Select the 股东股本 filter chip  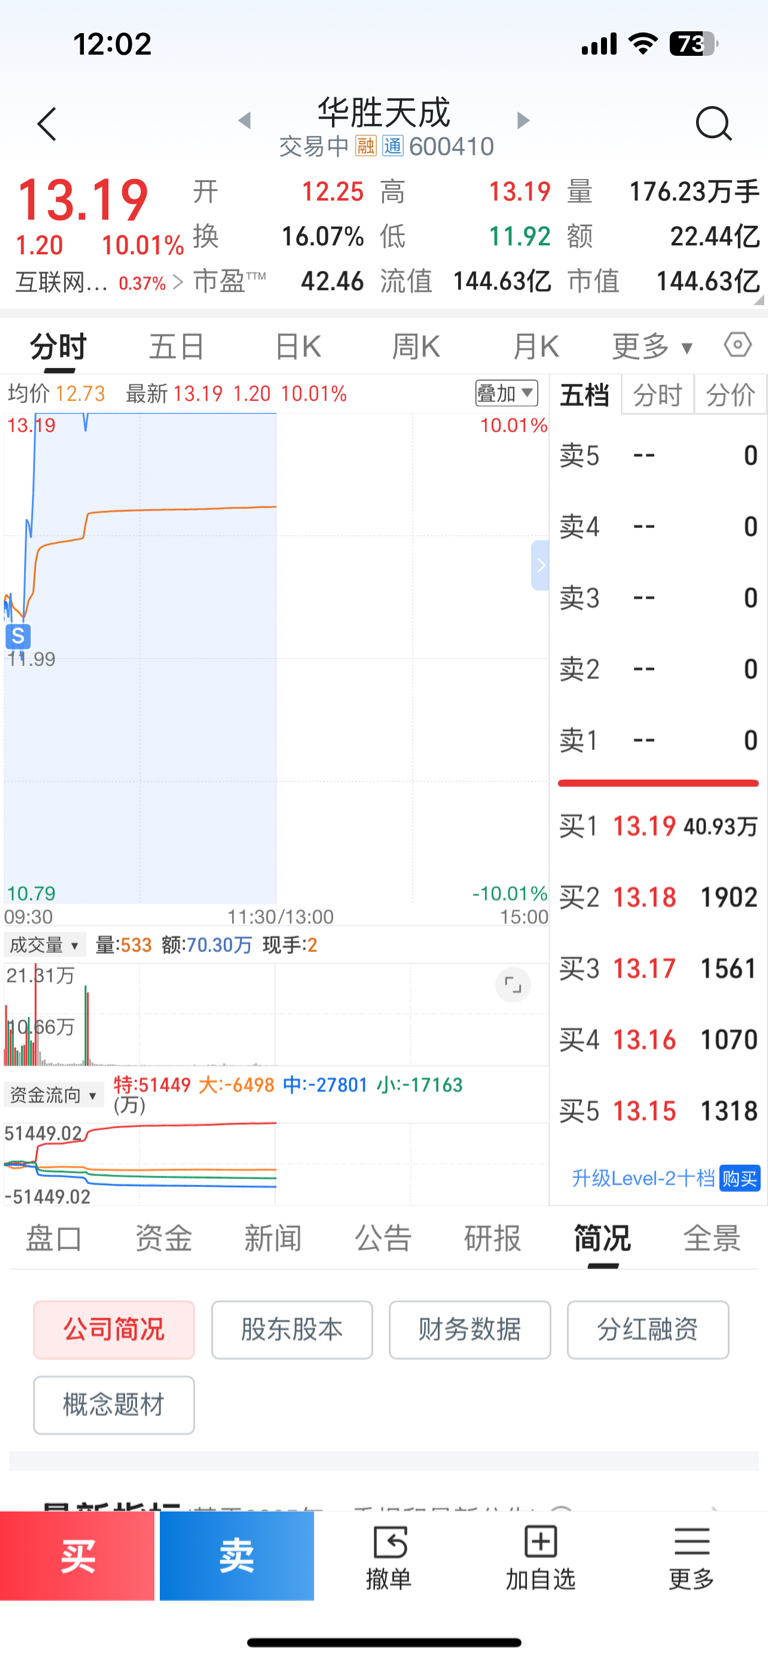click(x=292, y=1330)
